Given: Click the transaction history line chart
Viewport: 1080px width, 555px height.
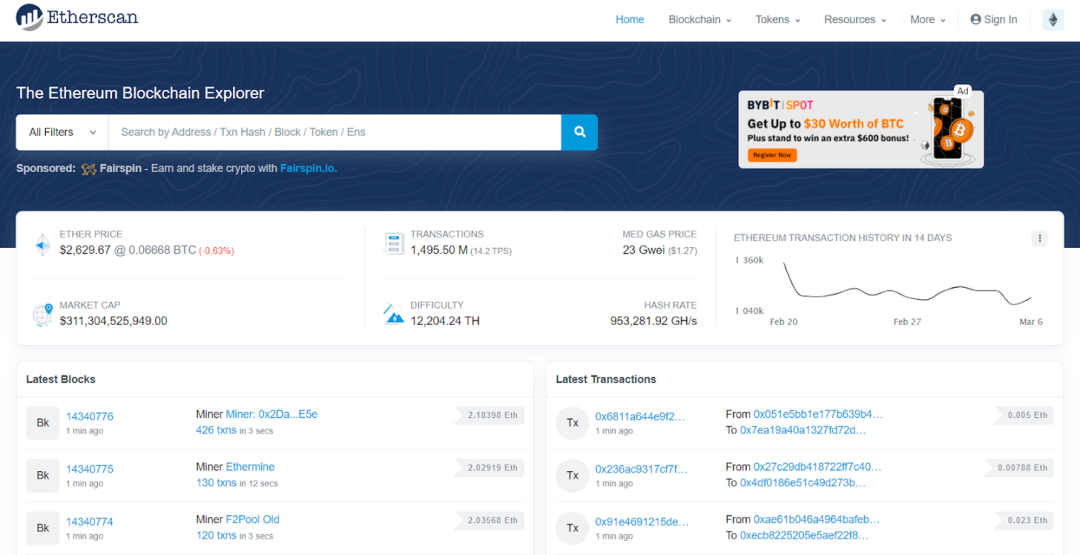Looking at the screenshot, I should 906,283.
